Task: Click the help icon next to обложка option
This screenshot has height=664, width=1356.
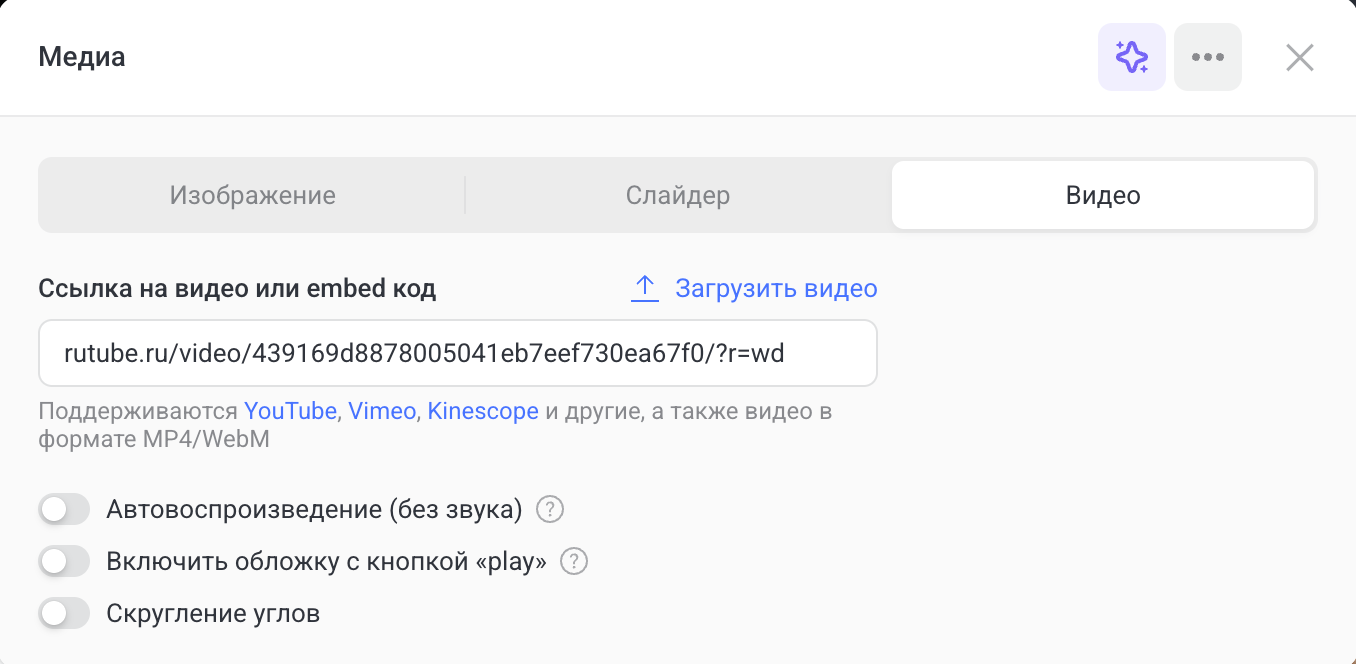Action: (x=573, y=561)
